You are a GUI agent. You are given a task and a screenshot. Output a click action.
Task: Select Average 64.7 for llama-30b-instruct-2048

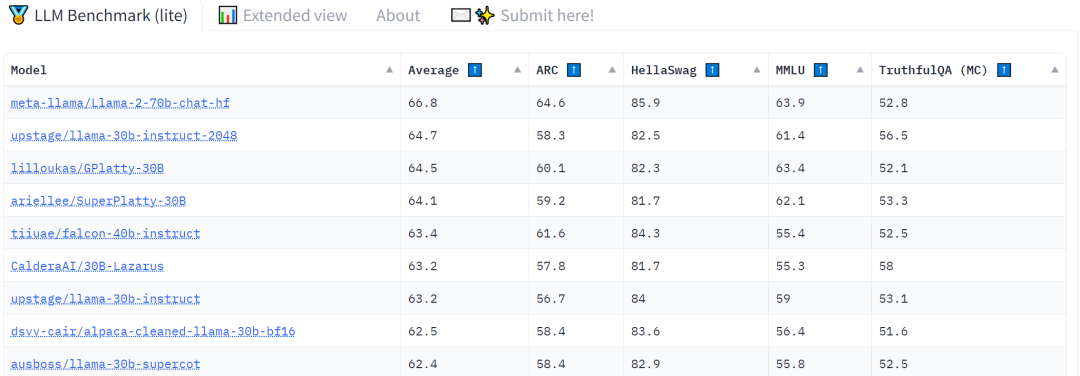coord(422,136)
